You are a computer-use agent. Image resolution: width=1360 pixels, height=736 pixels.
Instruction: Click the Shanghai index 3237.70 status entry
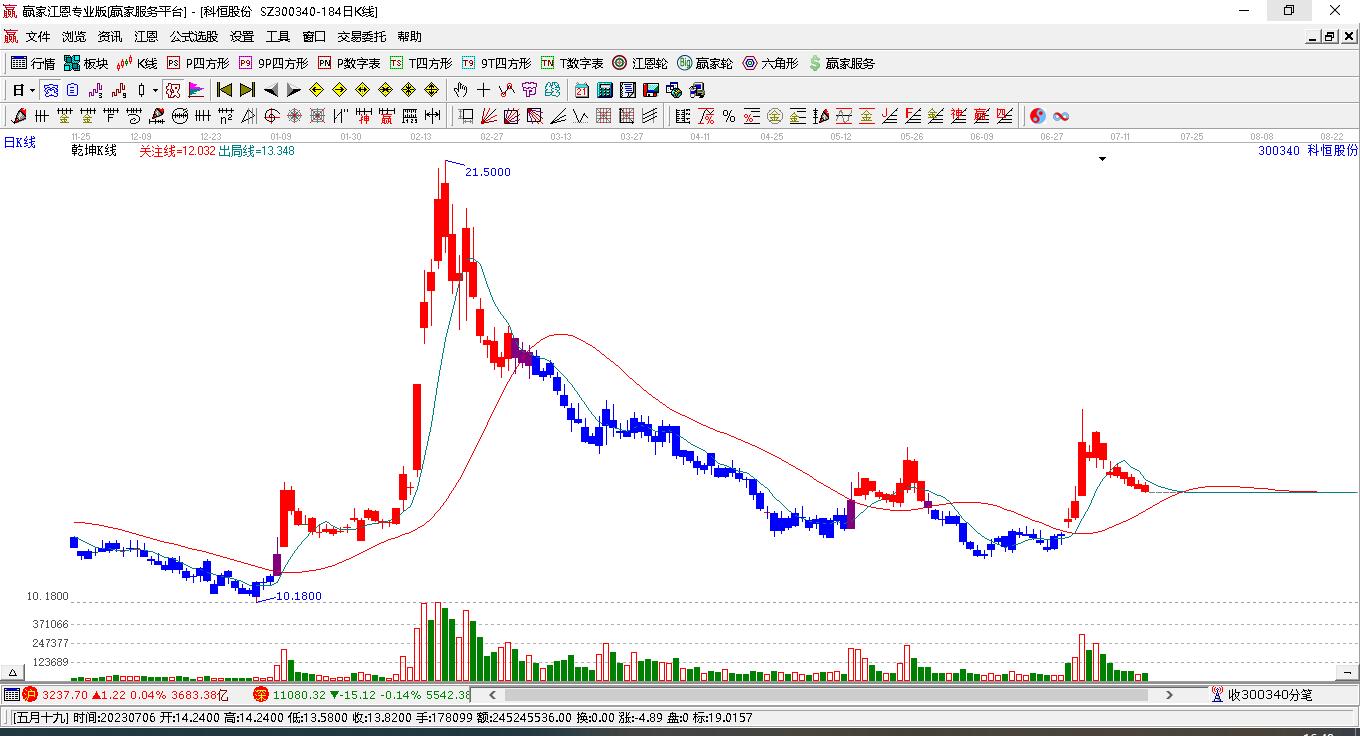126,694
